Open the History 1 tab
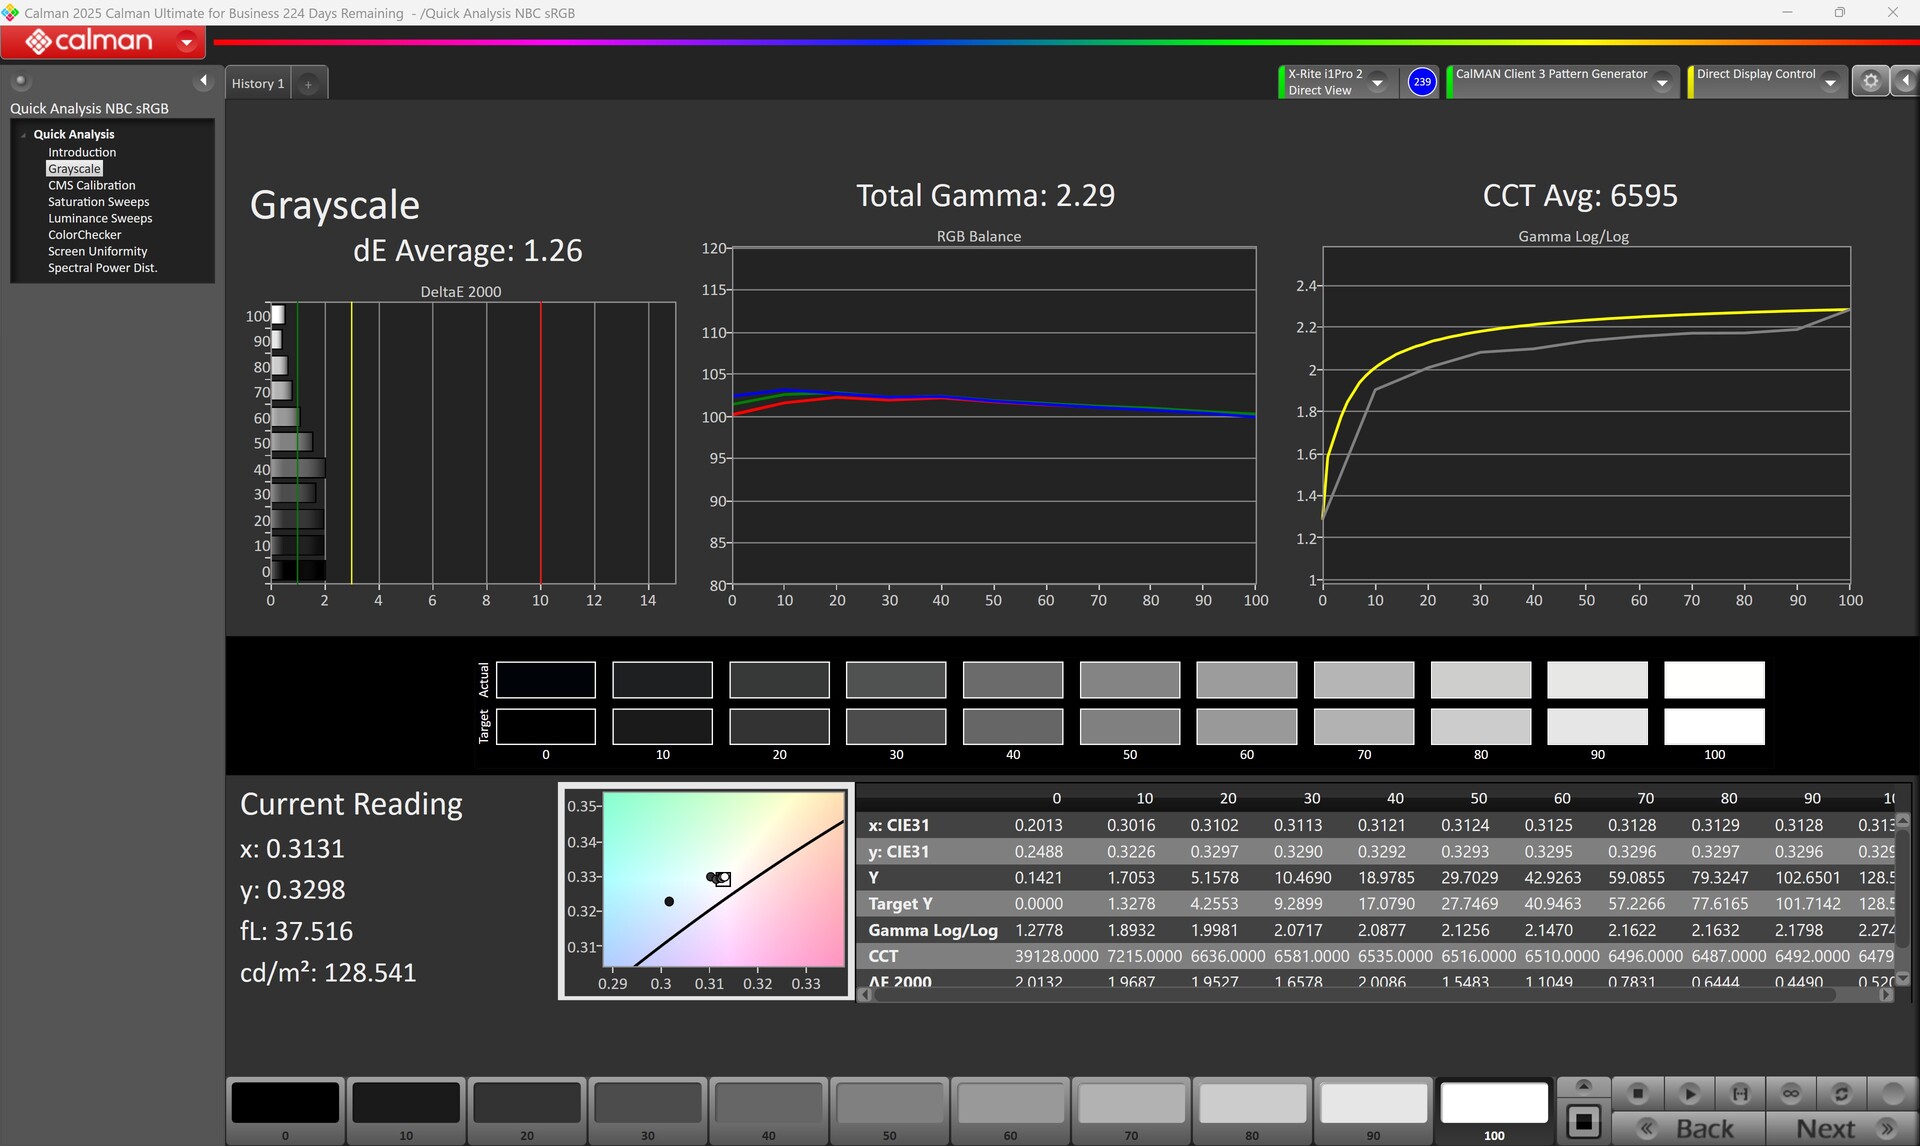Viewport: 1920px width, 1146px height. 258,84
